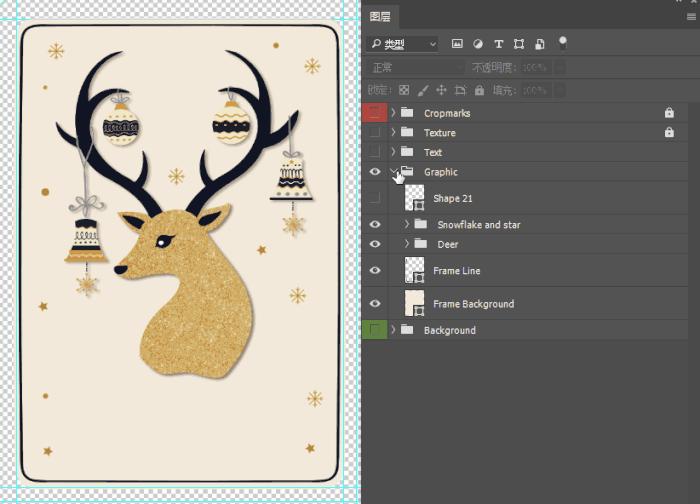Image resolution: width=700 pixels, height=504 pixels.
Task: Show the Shape 21 layer
Action: [x=375, y=198]
